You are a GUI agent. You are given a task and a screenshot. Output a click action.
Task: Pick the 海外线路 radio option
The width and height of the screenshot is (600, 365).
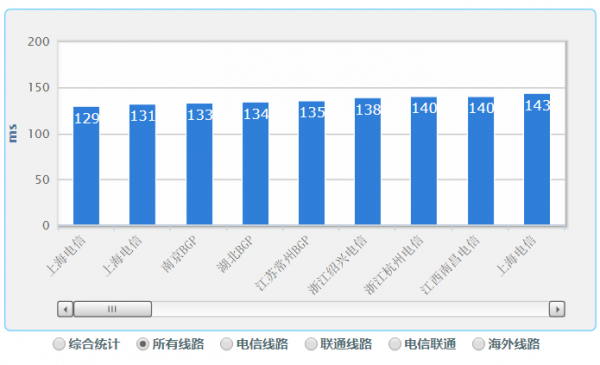(478, 344)
